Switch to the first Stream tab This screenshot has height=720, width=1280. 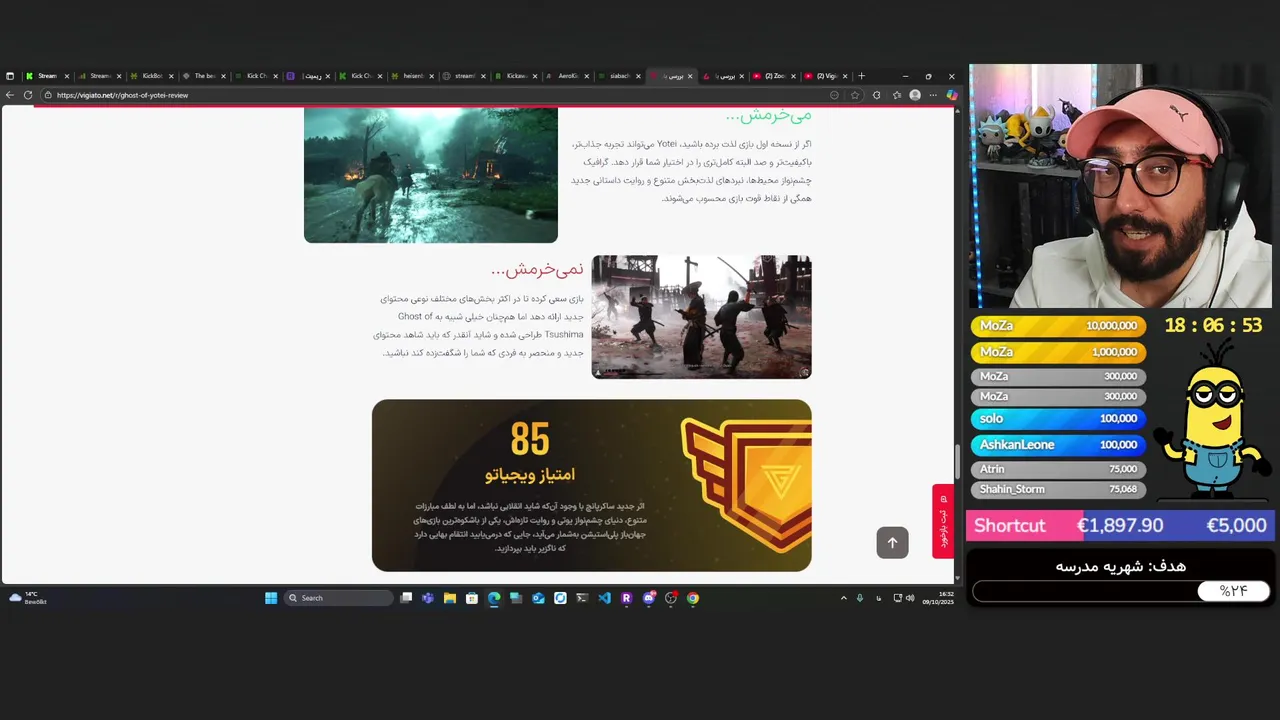(47, 76)
